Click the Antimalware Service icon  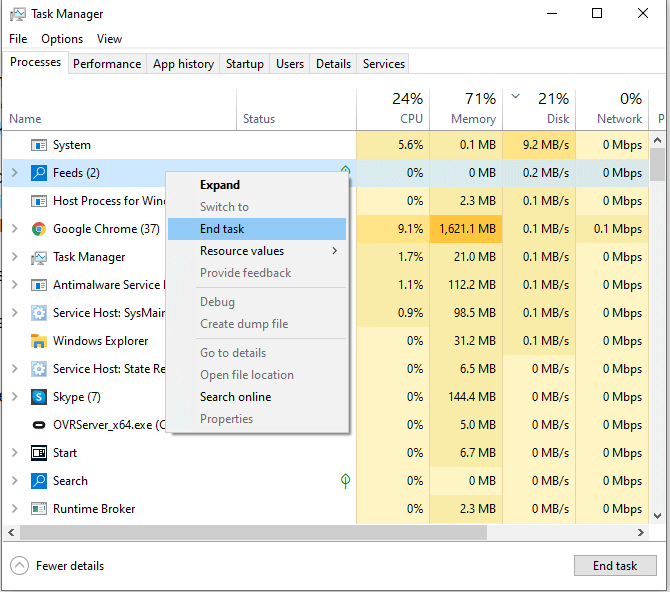[39, 285]
